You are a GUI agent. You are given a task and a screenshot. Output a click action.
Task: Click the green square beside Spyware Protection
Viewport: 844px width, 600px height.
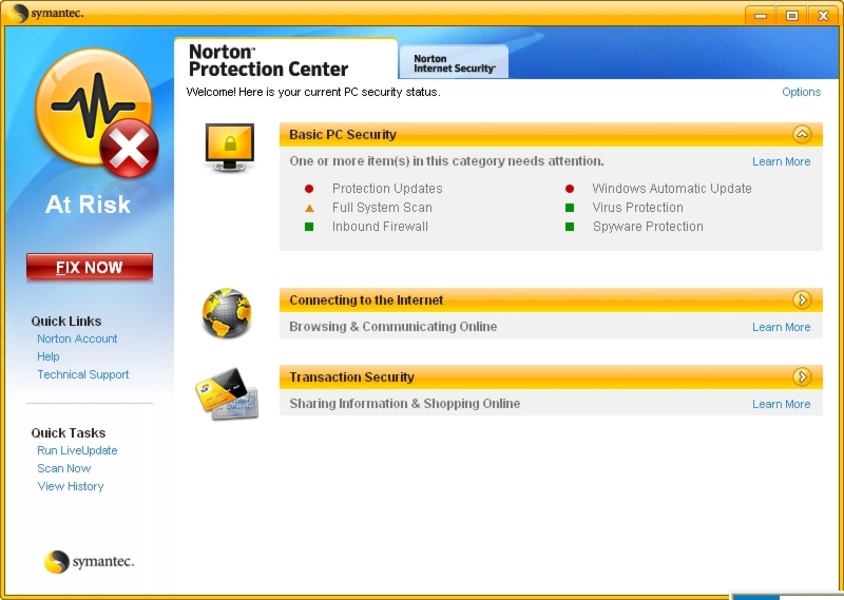pos(569,227)
